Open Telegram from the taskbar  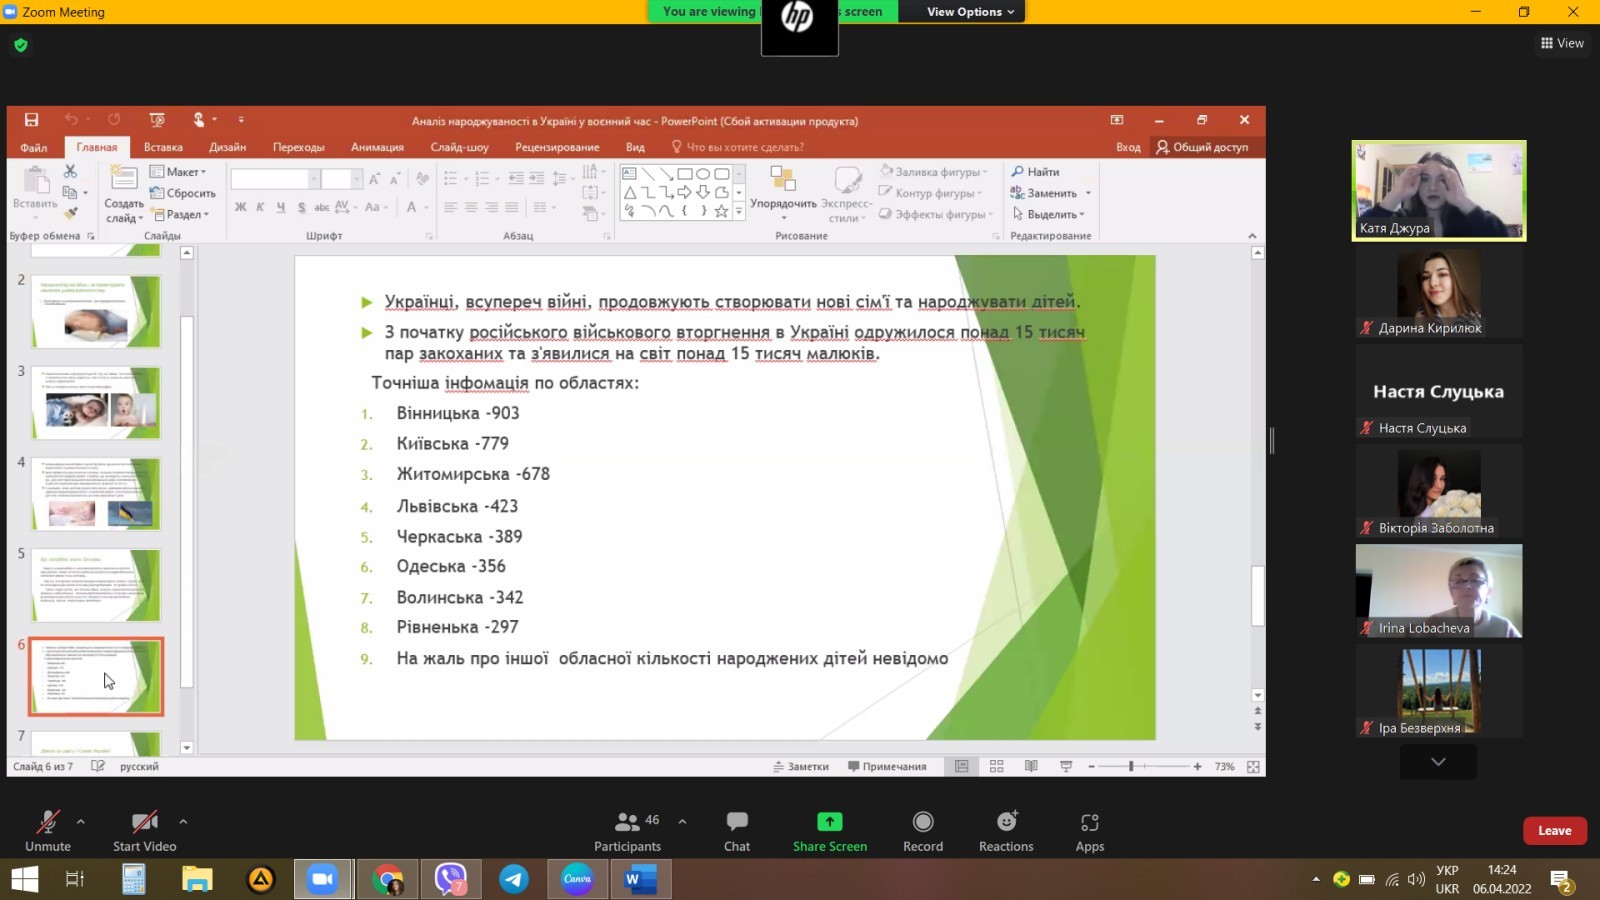tap(514, 879)
